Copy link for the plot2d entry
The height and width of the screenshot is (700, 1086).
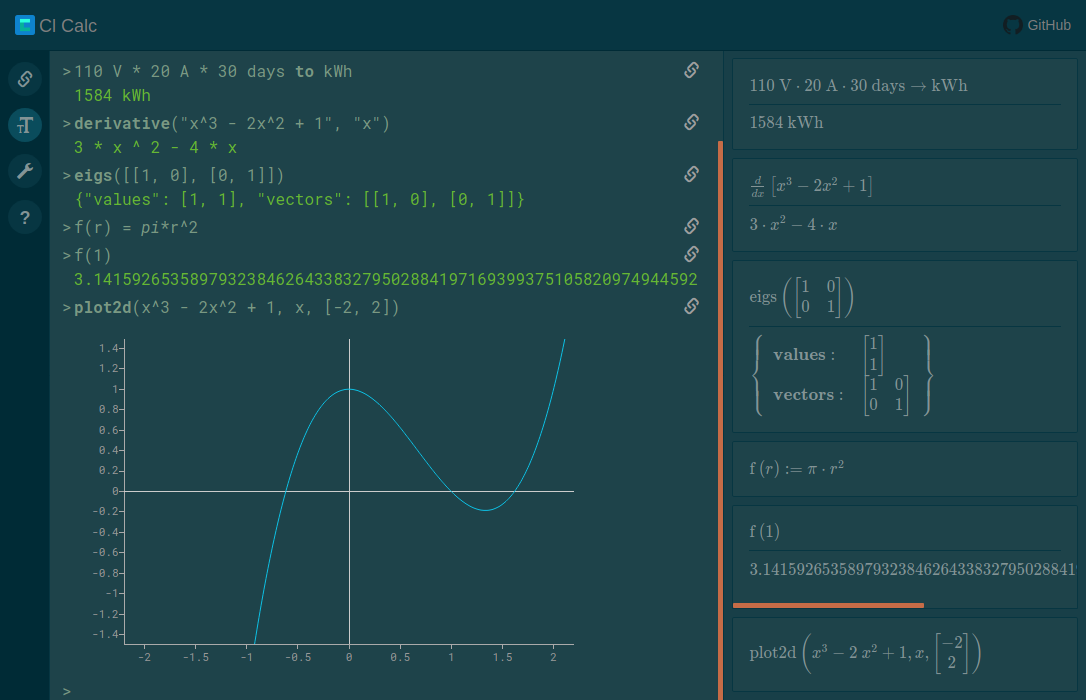point(691,306)
